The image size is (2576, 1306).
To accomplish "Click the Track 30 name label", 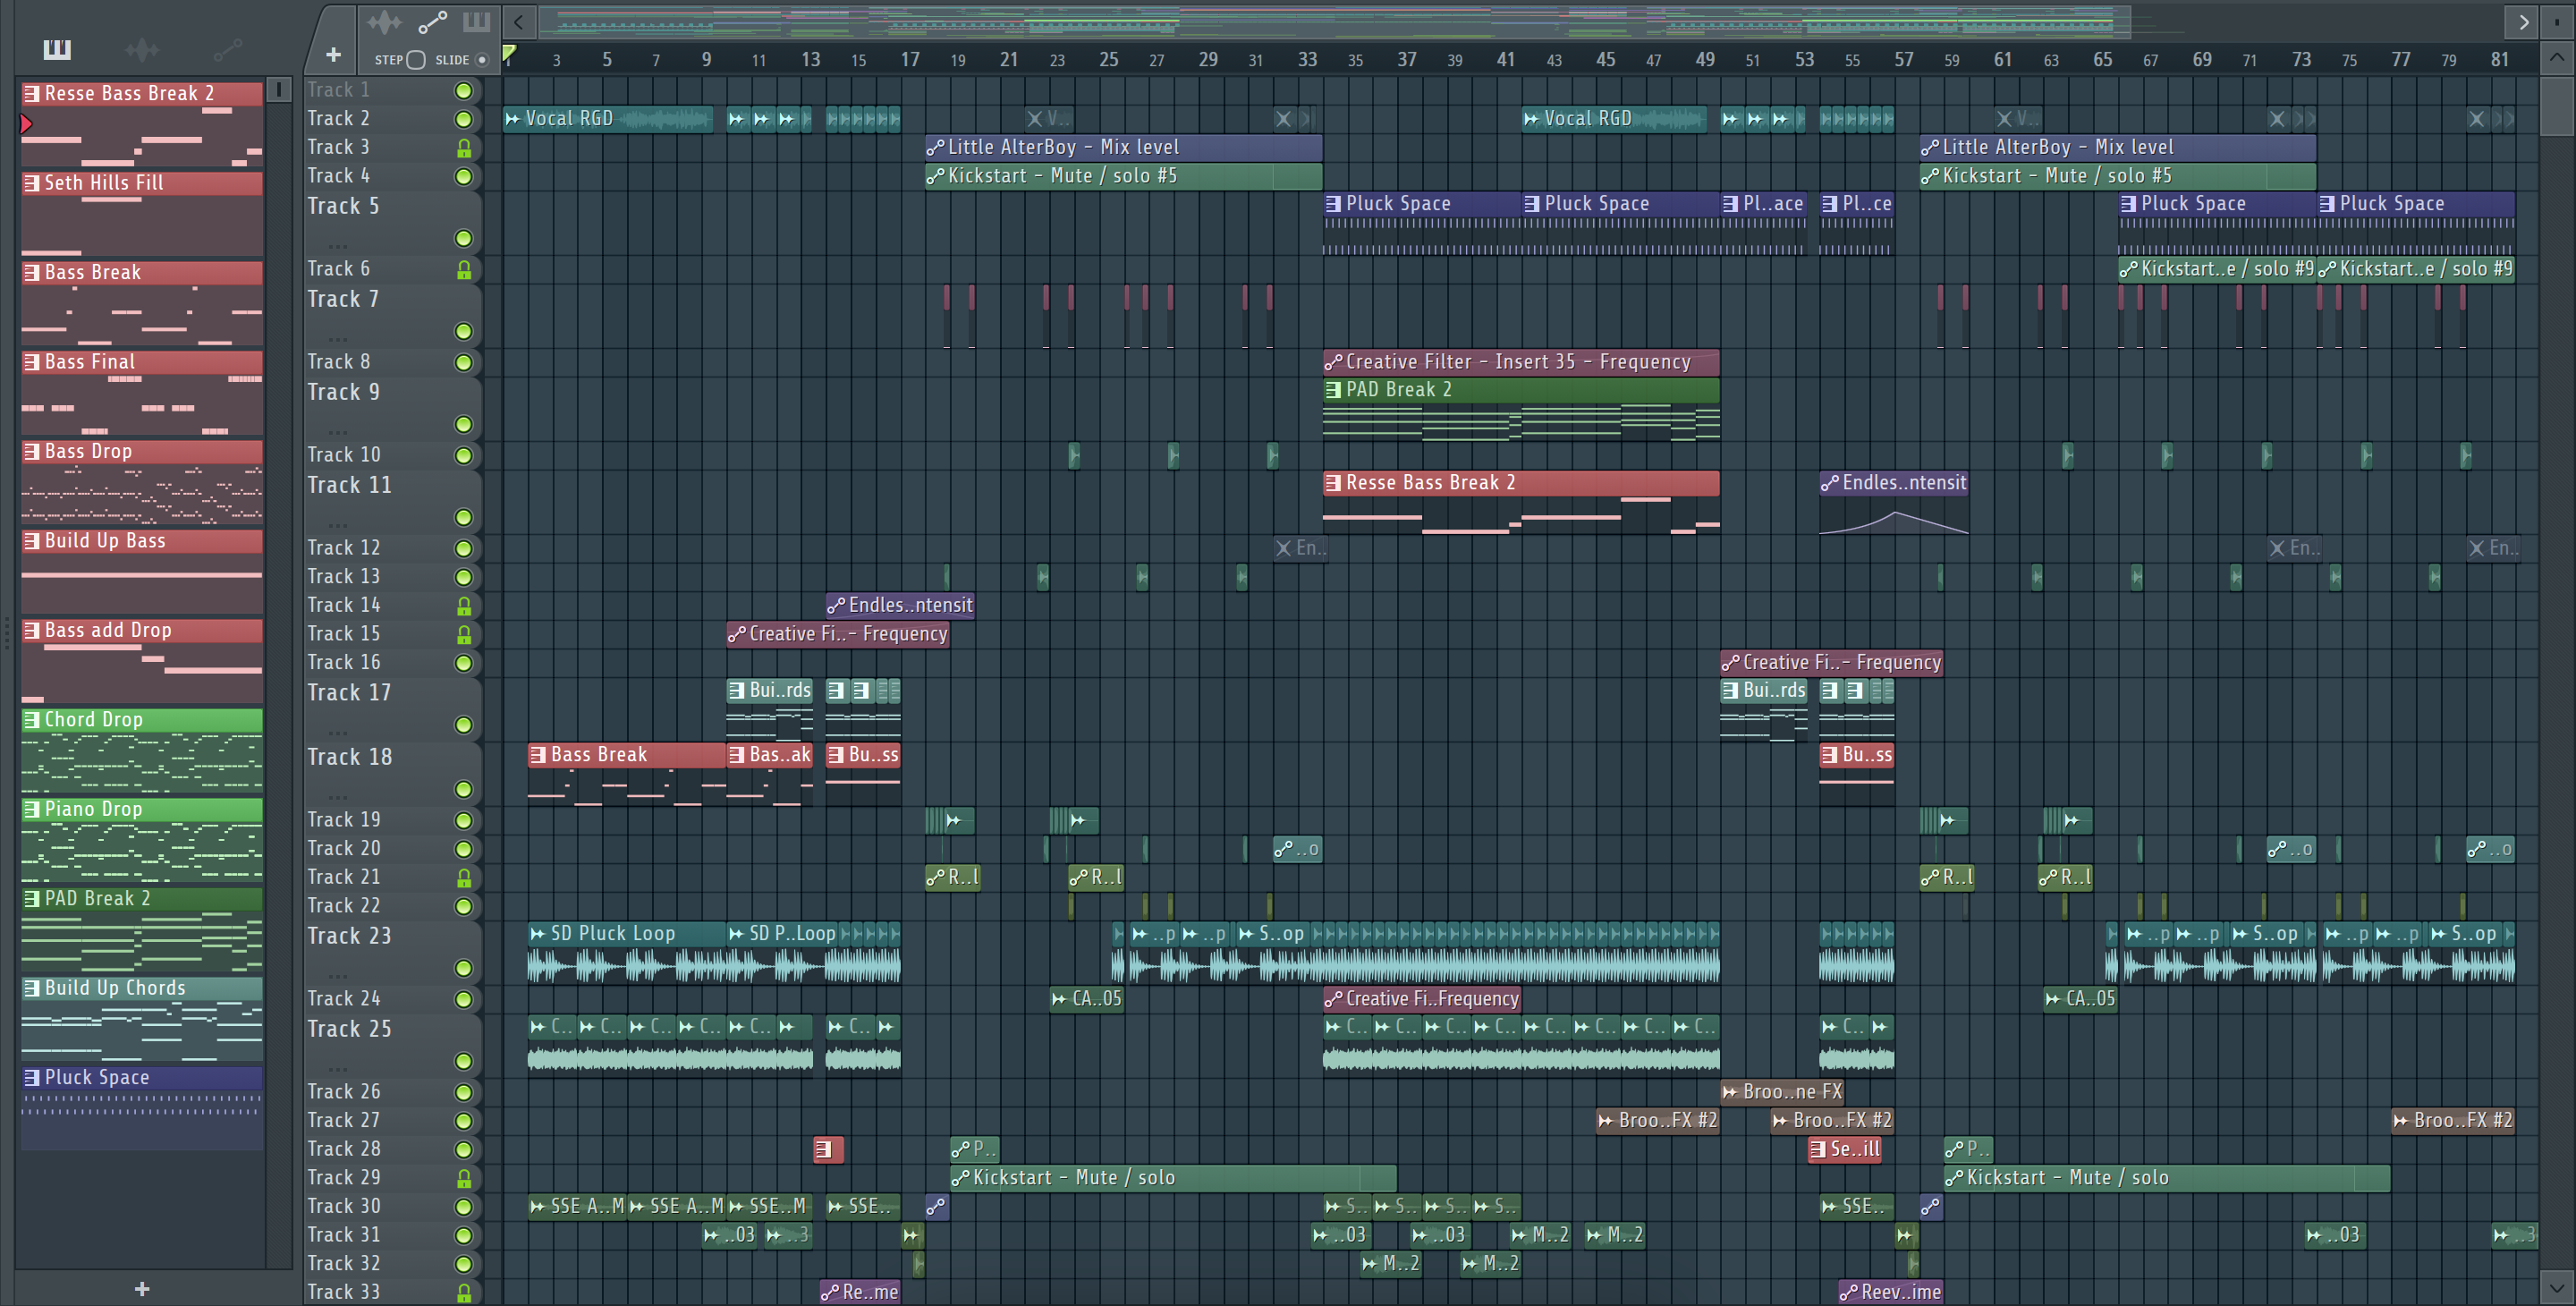I will click(343, 1207).
